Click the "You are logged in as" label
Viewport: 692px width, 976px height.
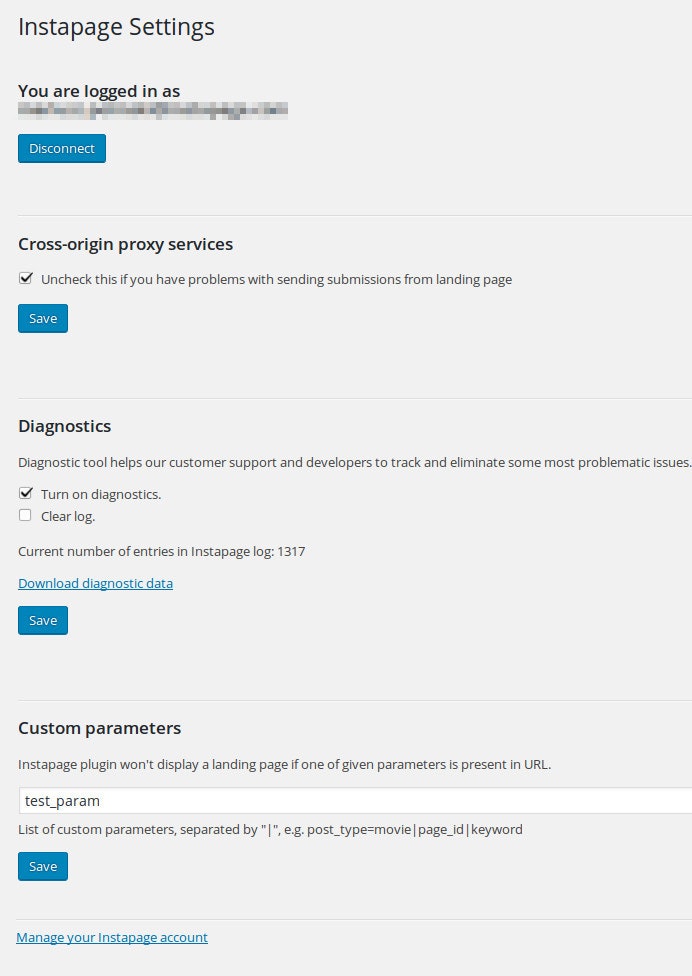pyautogui.click(x=99, y=91)
